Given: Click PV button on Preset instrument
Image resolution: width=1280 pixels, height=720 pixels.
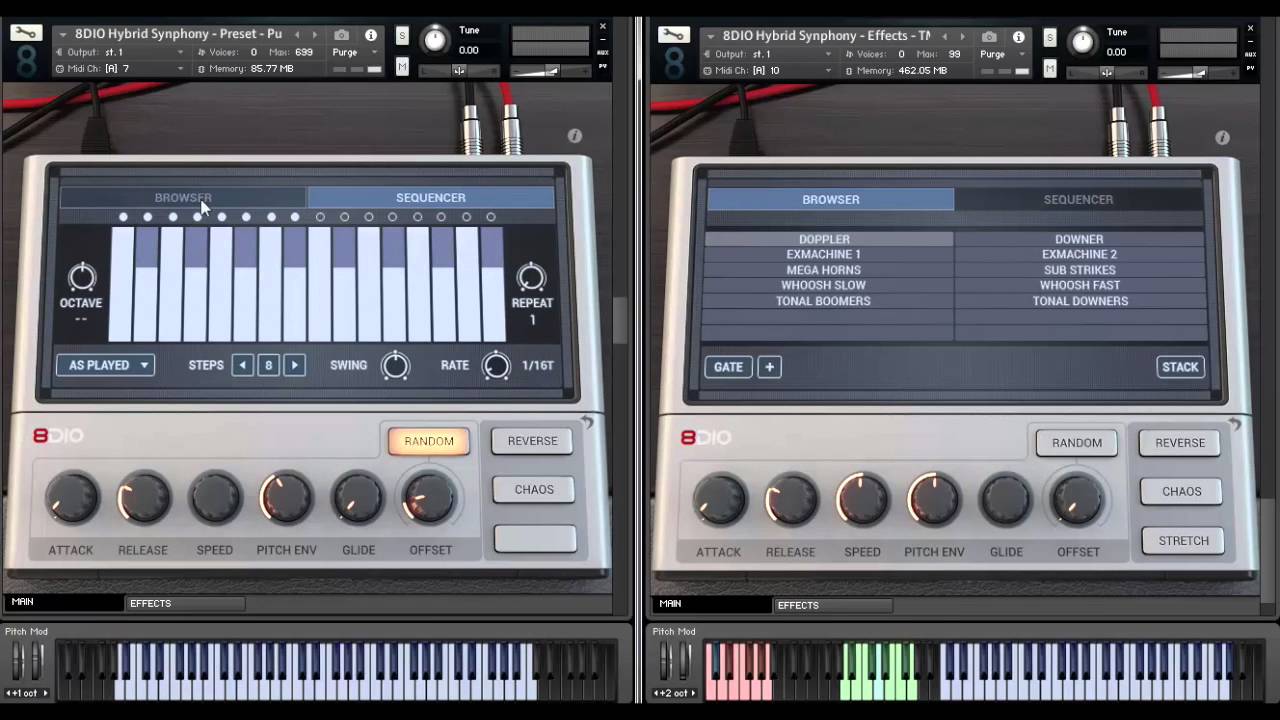Looking at the screenshot, I should [x=603, y=68].
